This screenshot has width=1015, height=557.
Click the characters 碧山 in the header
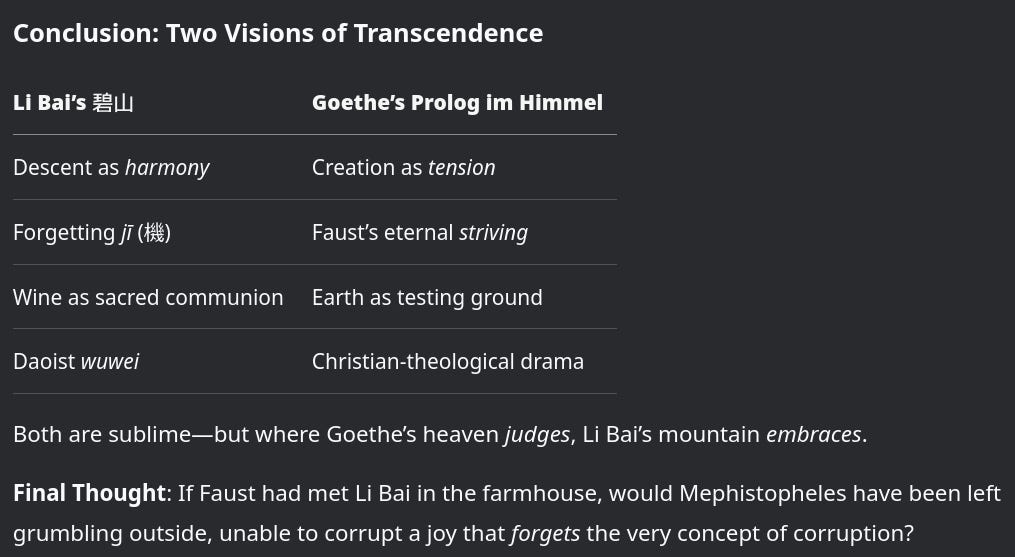113,102
